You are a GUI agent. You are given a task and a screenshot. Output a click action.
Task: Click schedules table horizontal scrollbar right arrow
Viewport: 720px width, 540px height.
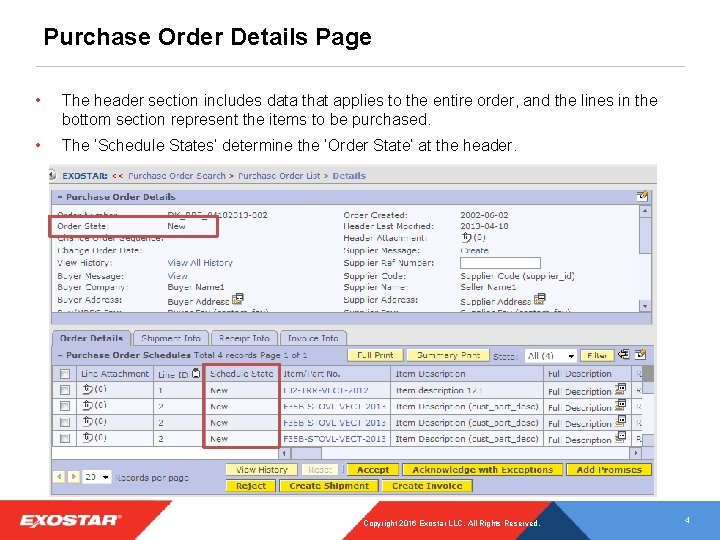click(x=635, y=453)
